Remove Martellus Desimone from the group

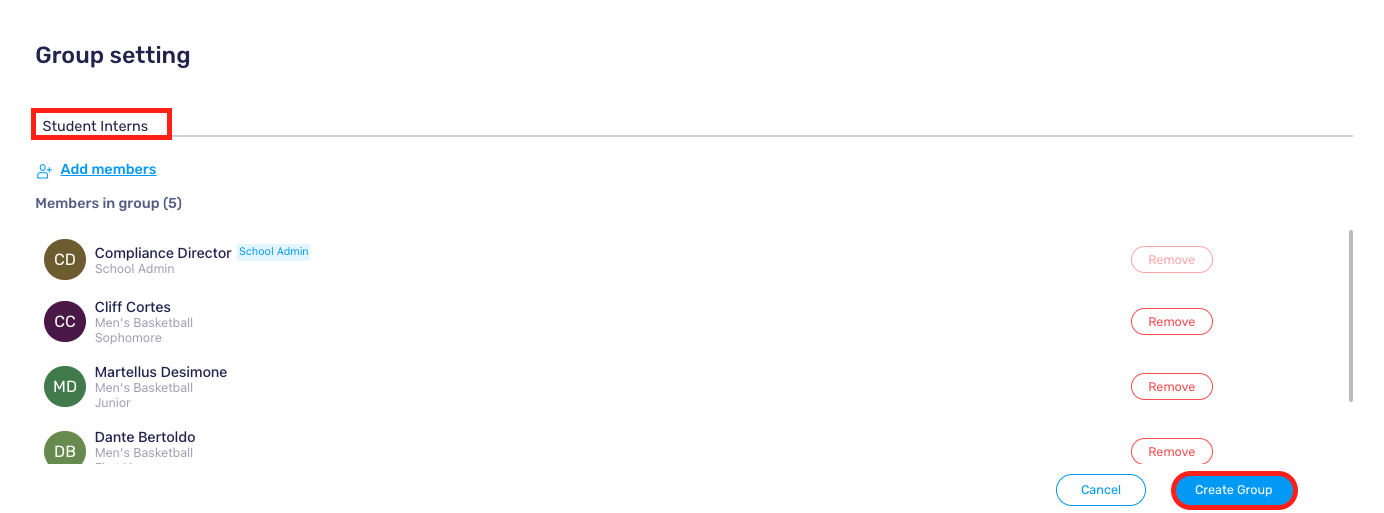coord(1171,387)
